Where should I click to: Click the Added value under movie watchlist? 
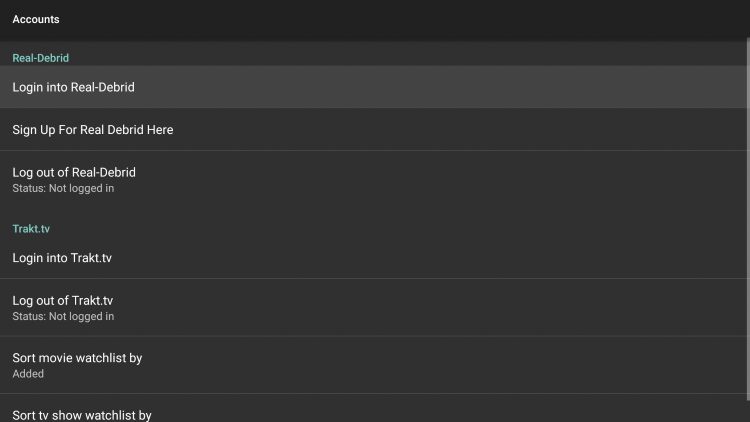(x=28, y=374)
